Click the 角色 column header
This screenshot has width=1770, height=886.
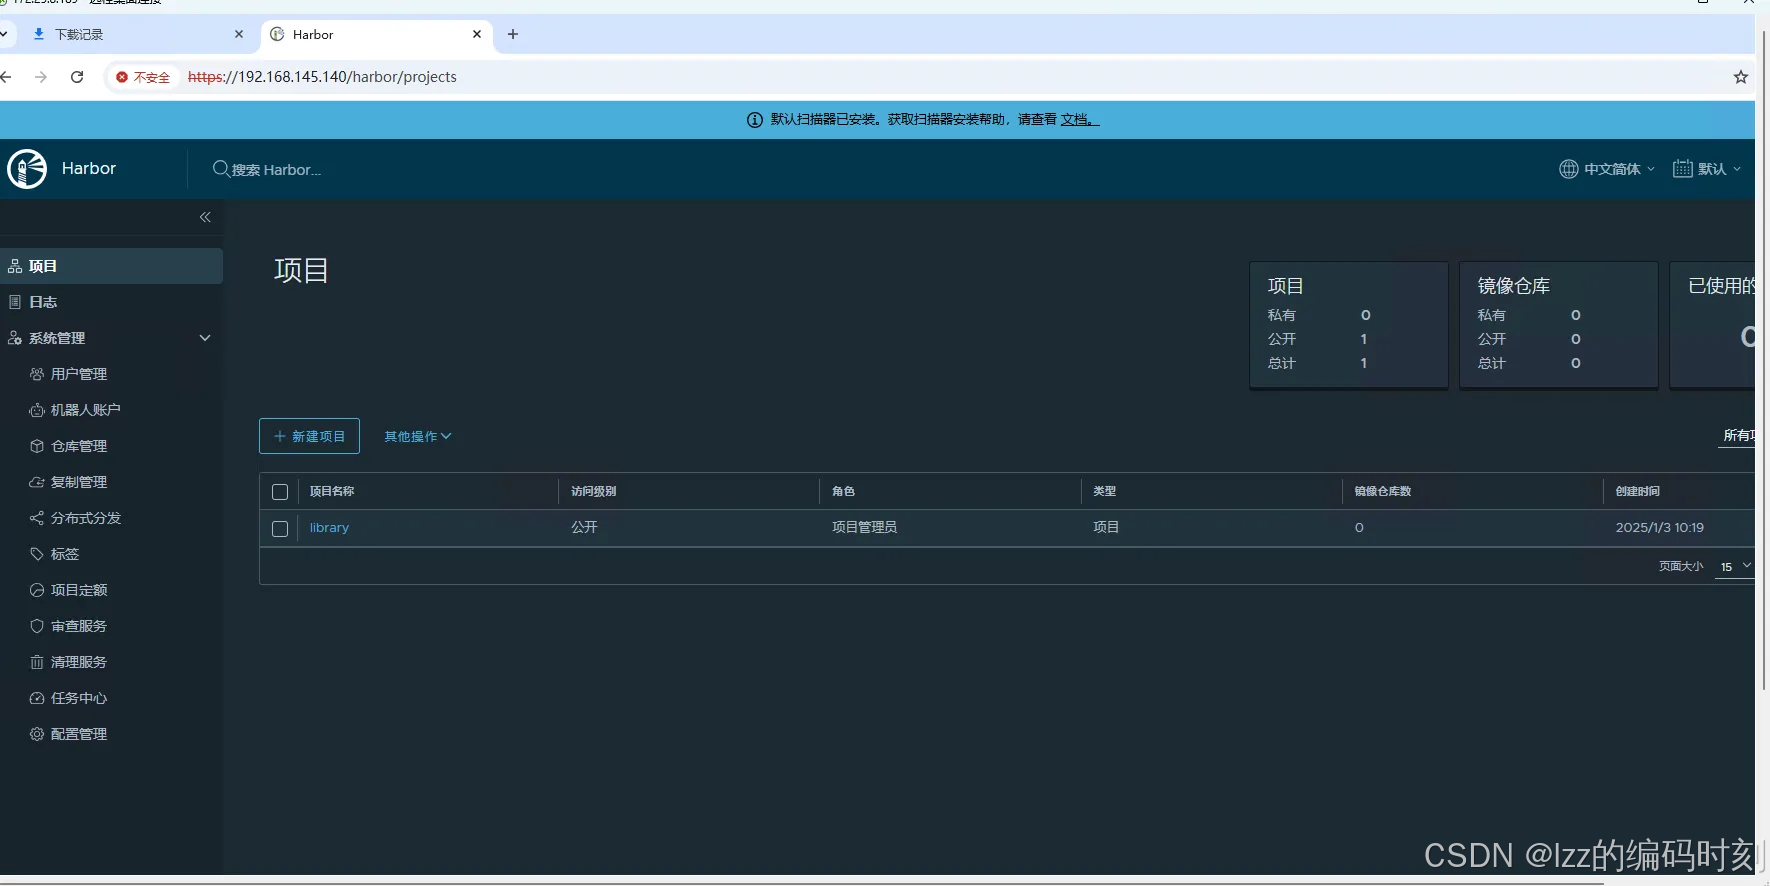843,491
